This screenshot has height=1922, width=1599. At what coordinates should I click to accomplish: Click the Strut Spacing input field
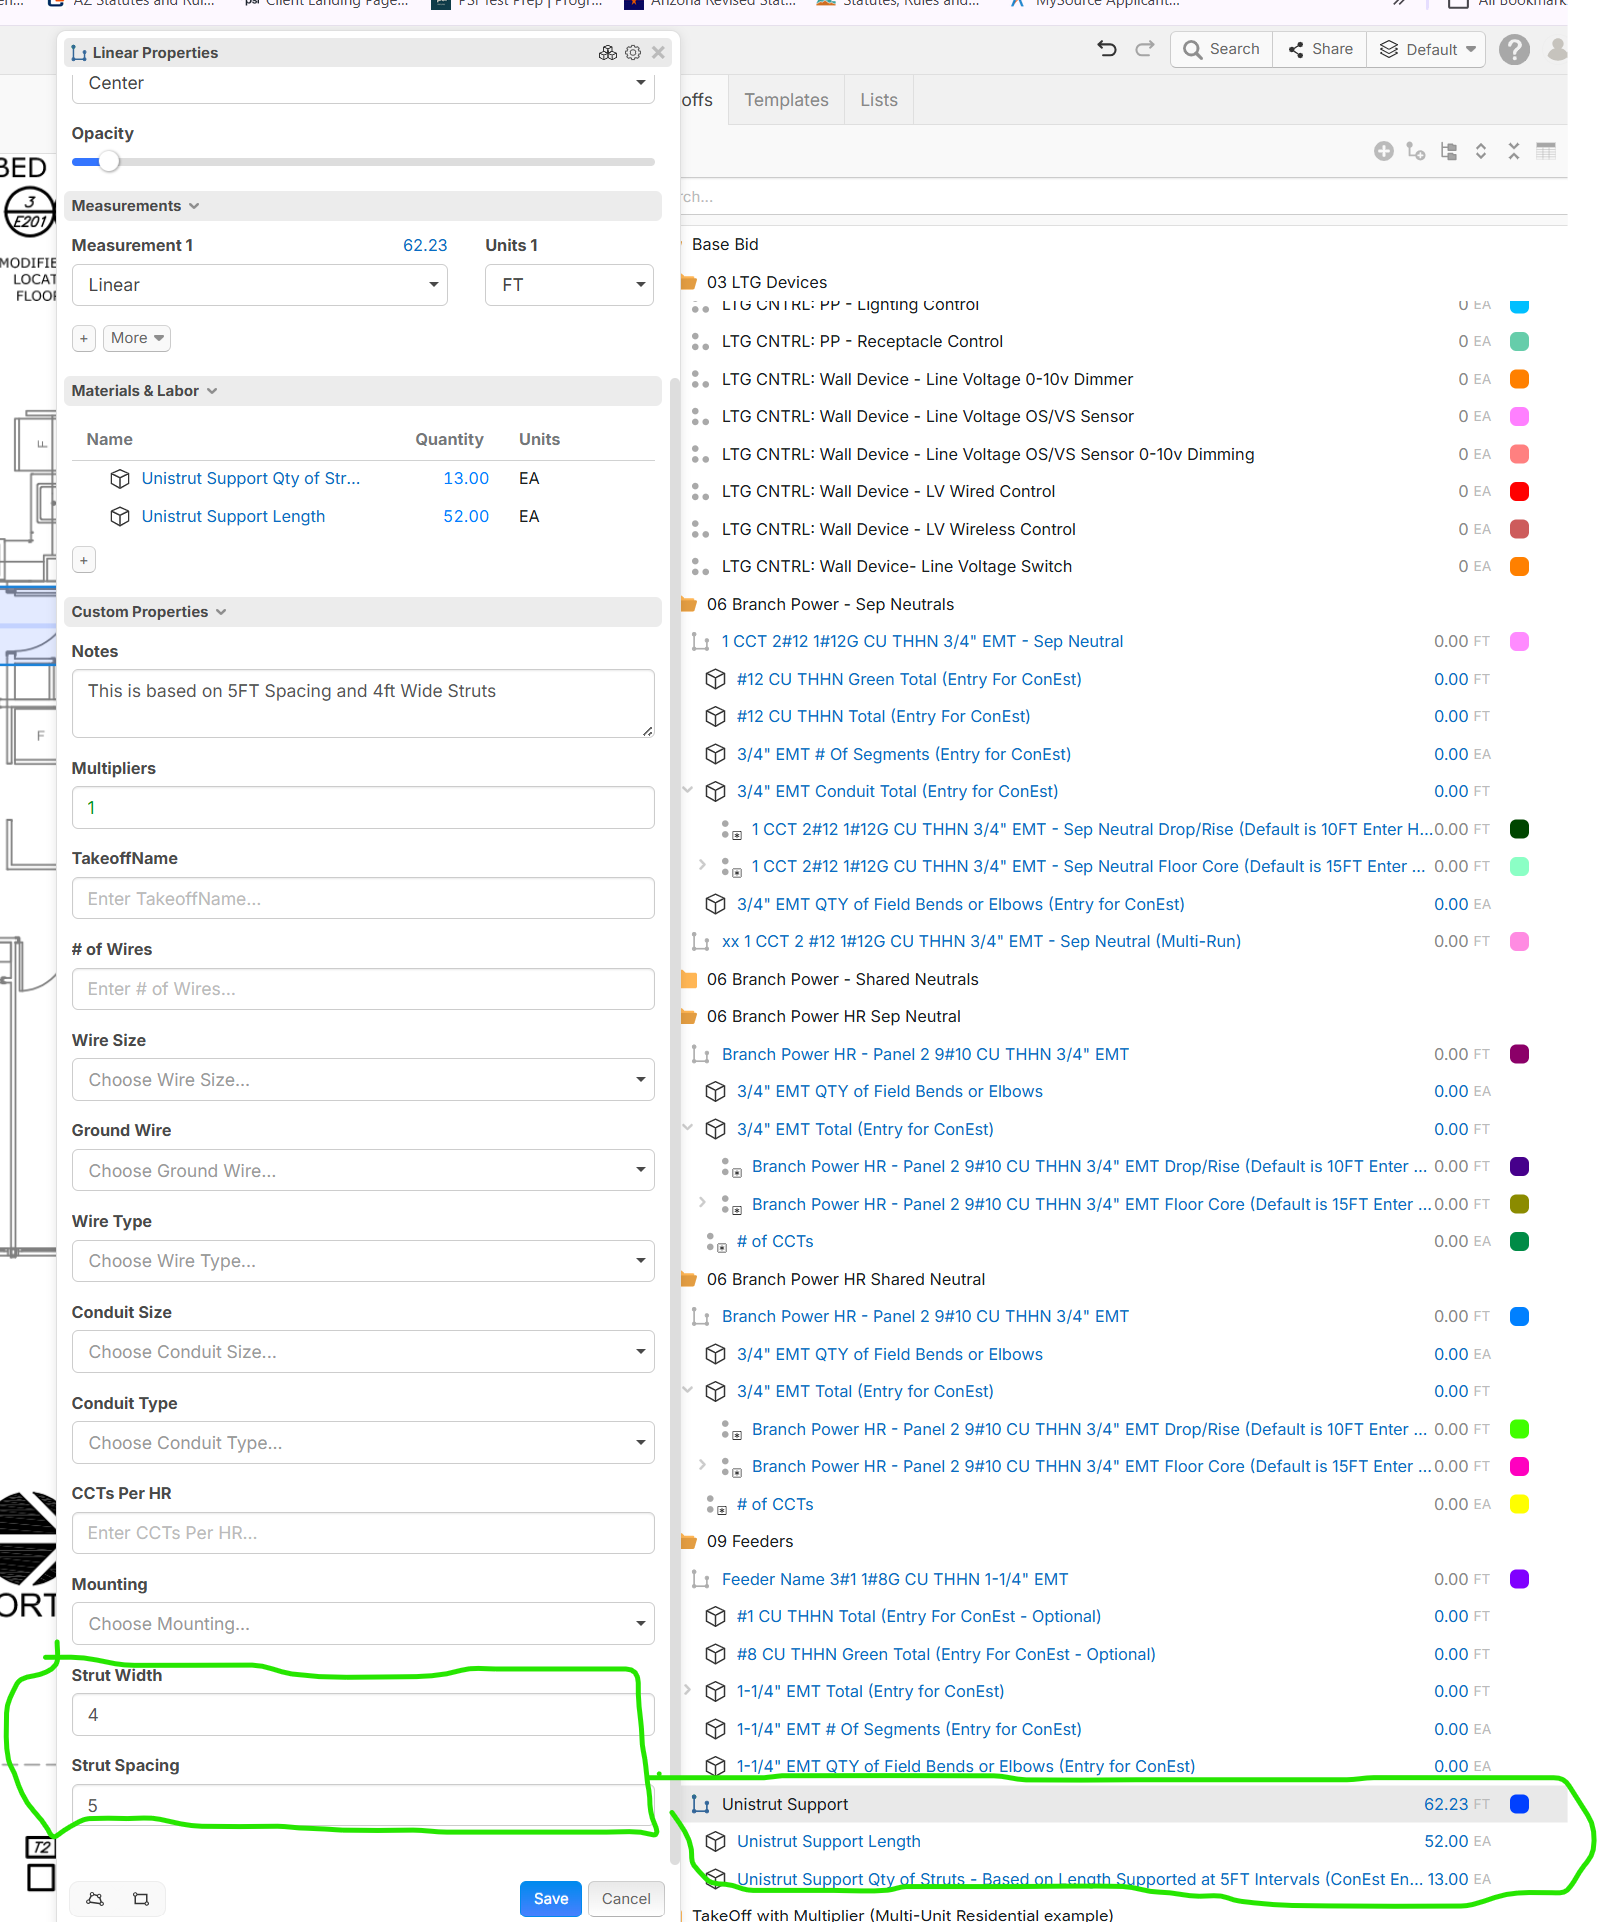click(x=363, y=1805)
